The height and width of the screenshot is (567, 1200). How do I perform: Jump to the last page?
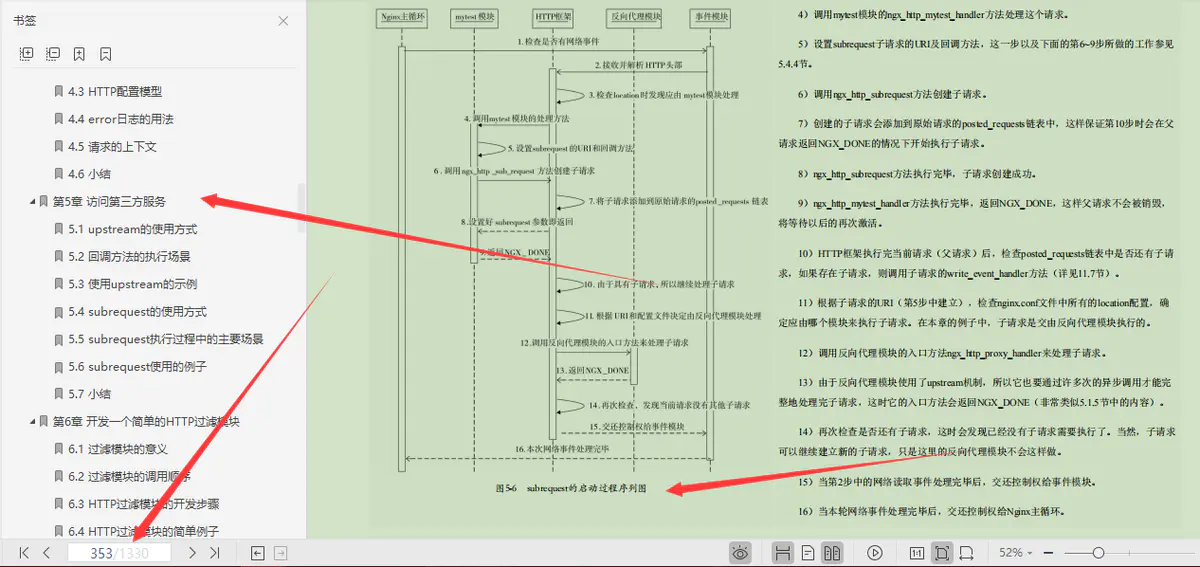(214, 552)
